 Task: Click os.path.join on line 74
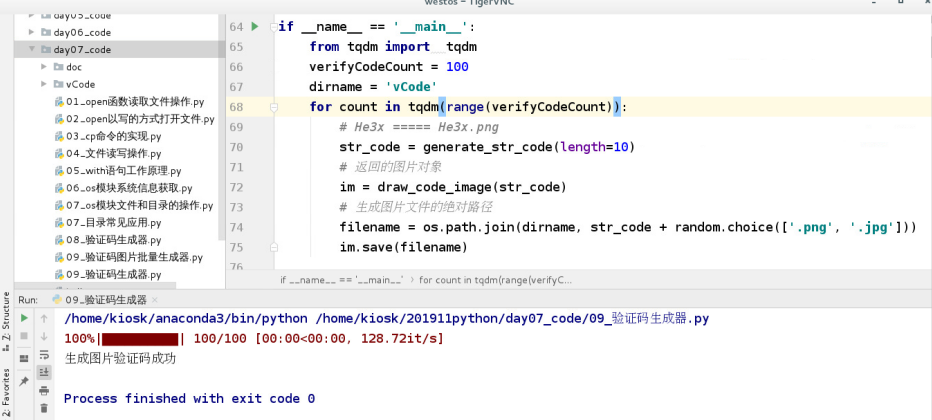pyautogui.click(x=465, y=227)
